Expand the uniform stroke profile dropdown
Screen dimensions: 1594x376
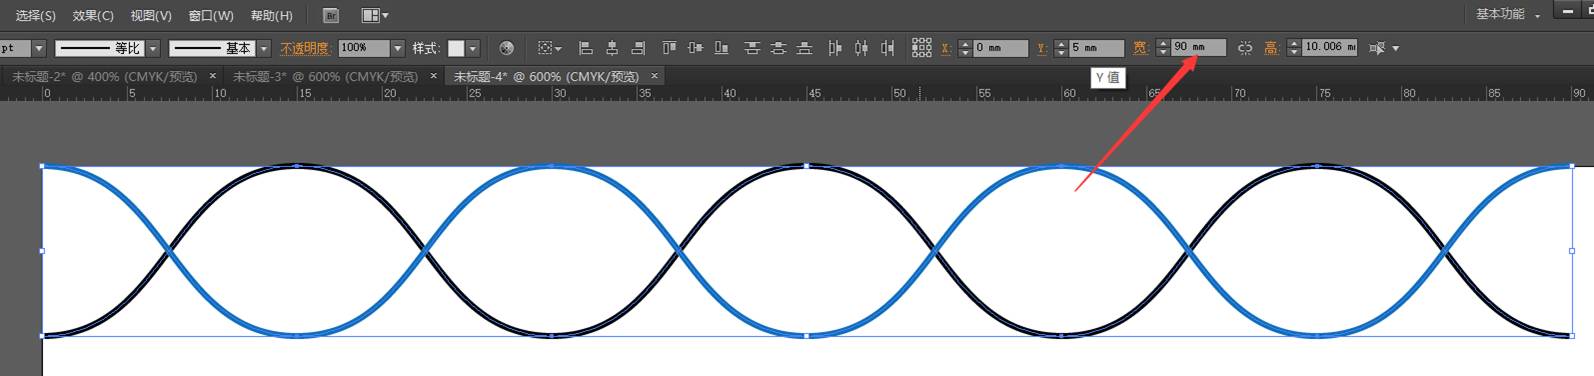coord(153,48)
